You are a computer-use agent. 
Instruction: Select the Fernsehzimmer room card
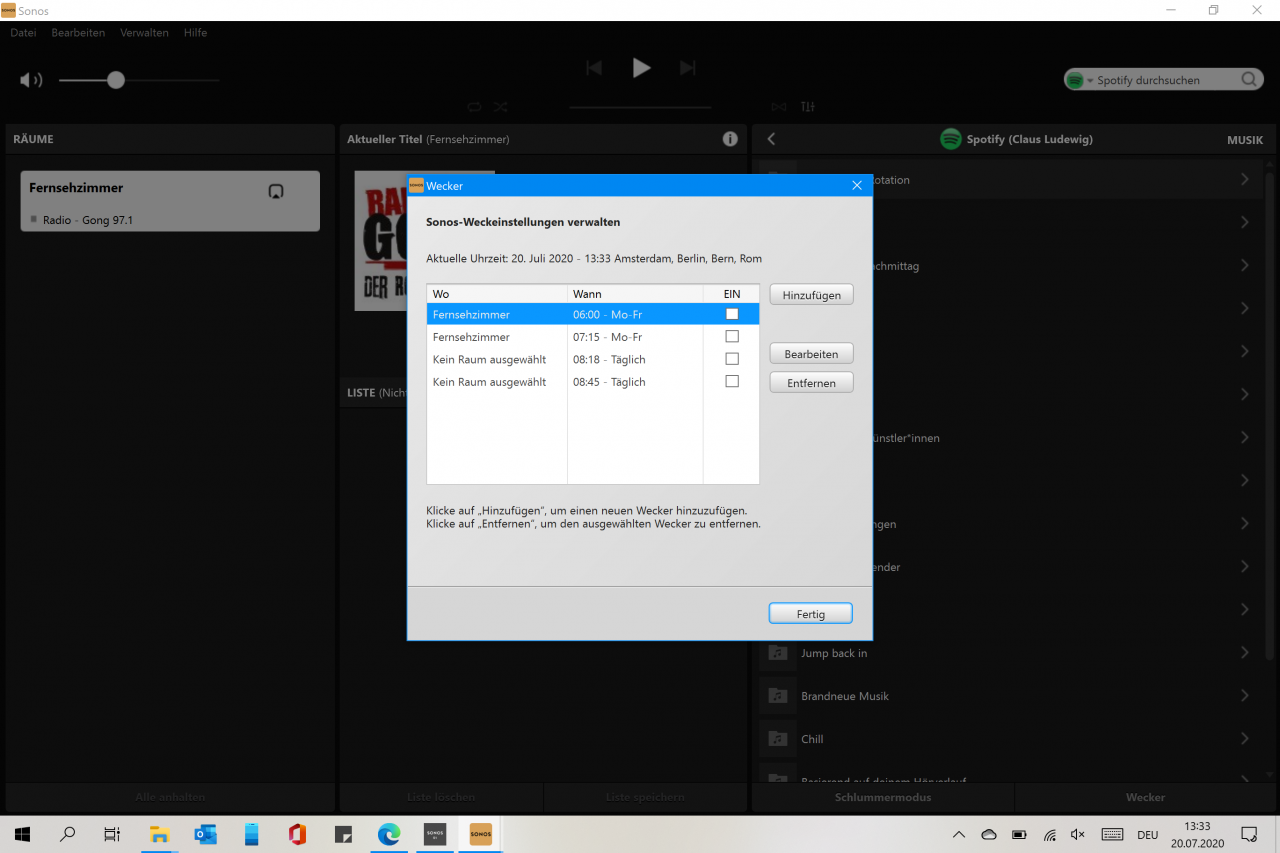[x=170, y=201]
